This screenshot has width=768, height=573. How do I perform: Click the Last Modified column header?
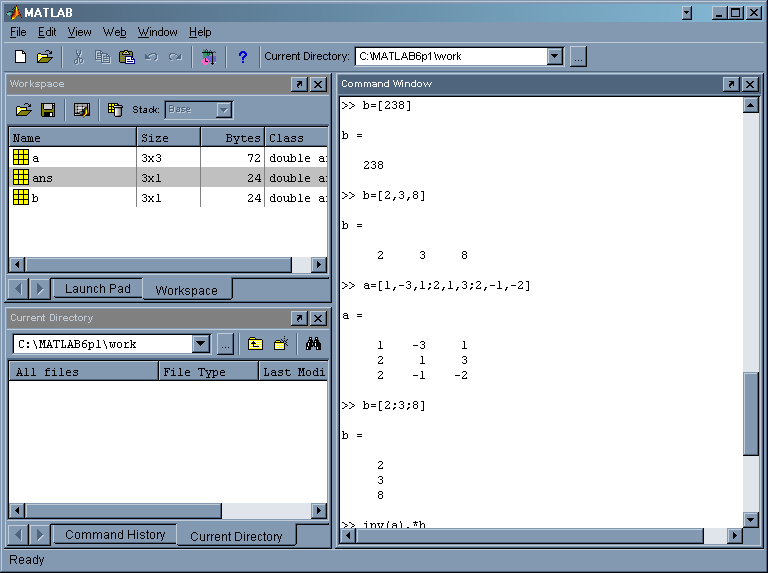tap(293, 372)
